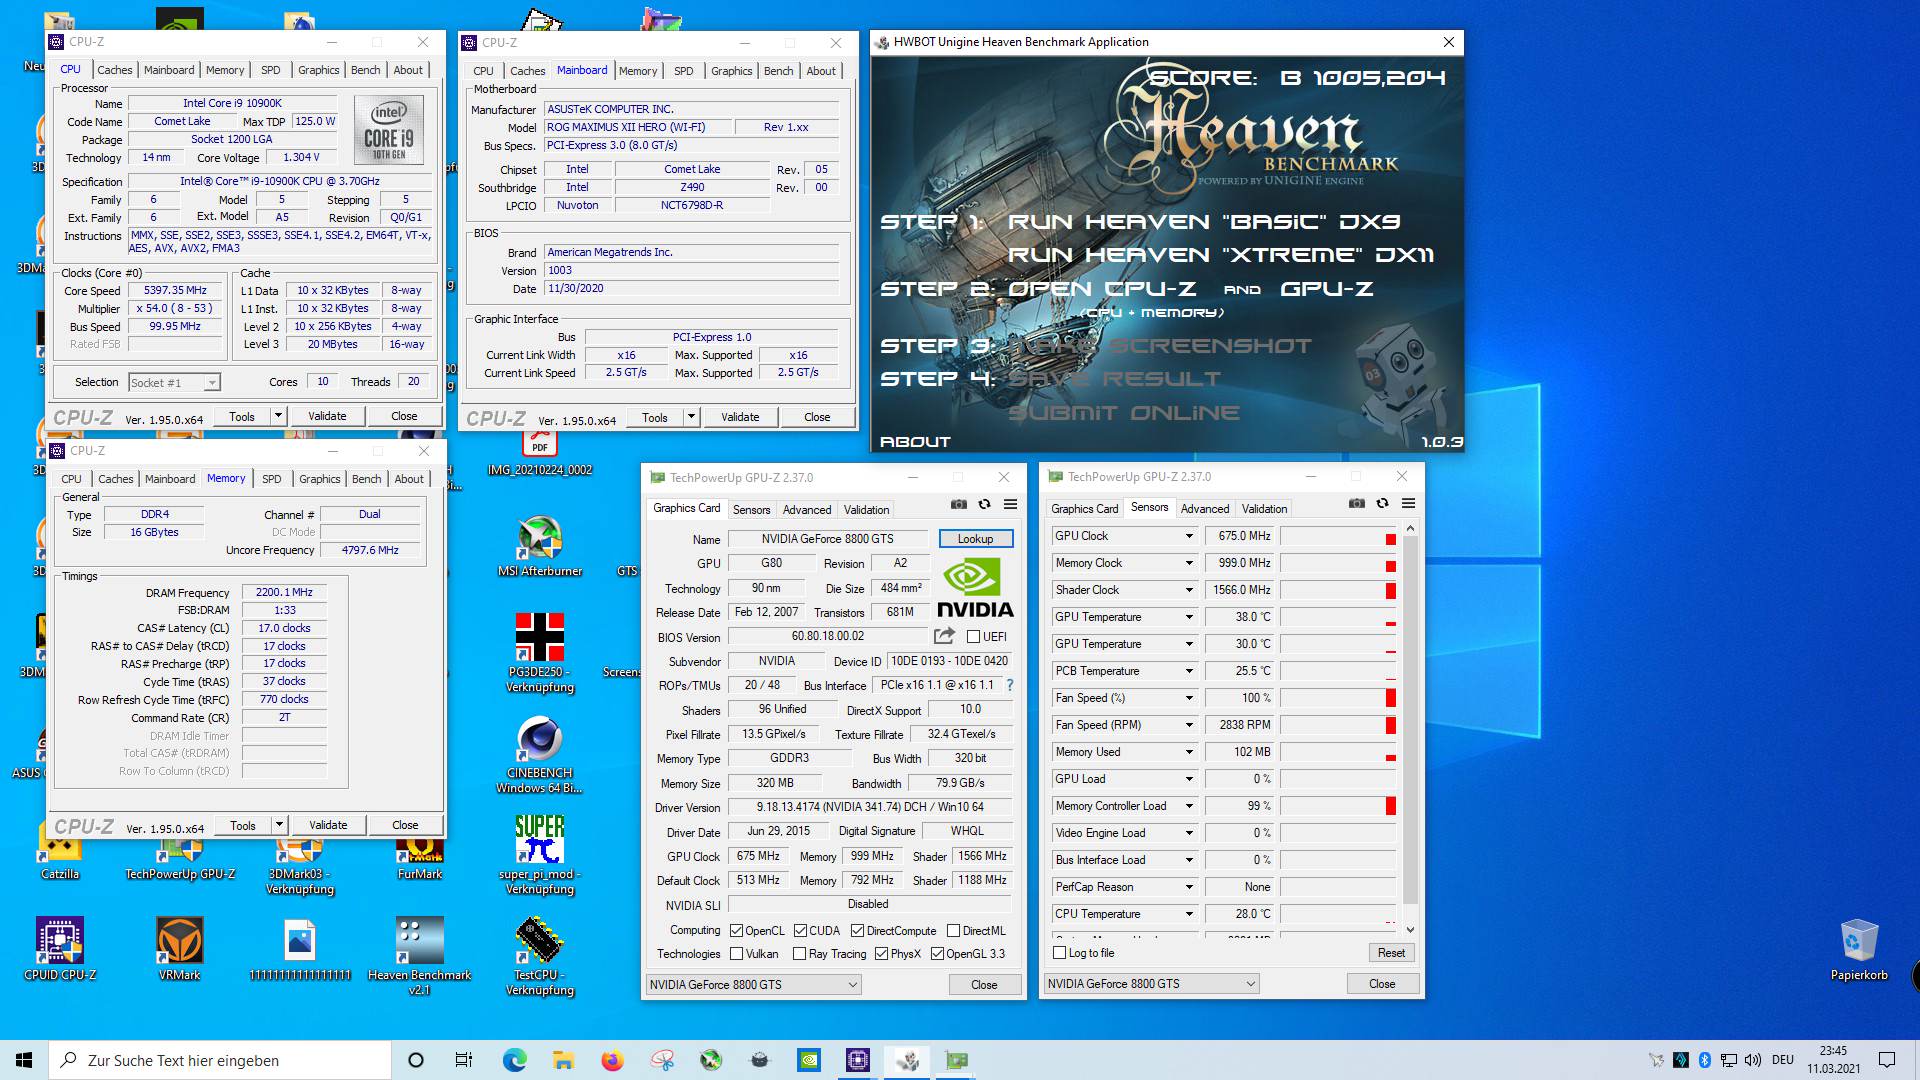Toggle the Vulkan checkbox

(737, 954)
